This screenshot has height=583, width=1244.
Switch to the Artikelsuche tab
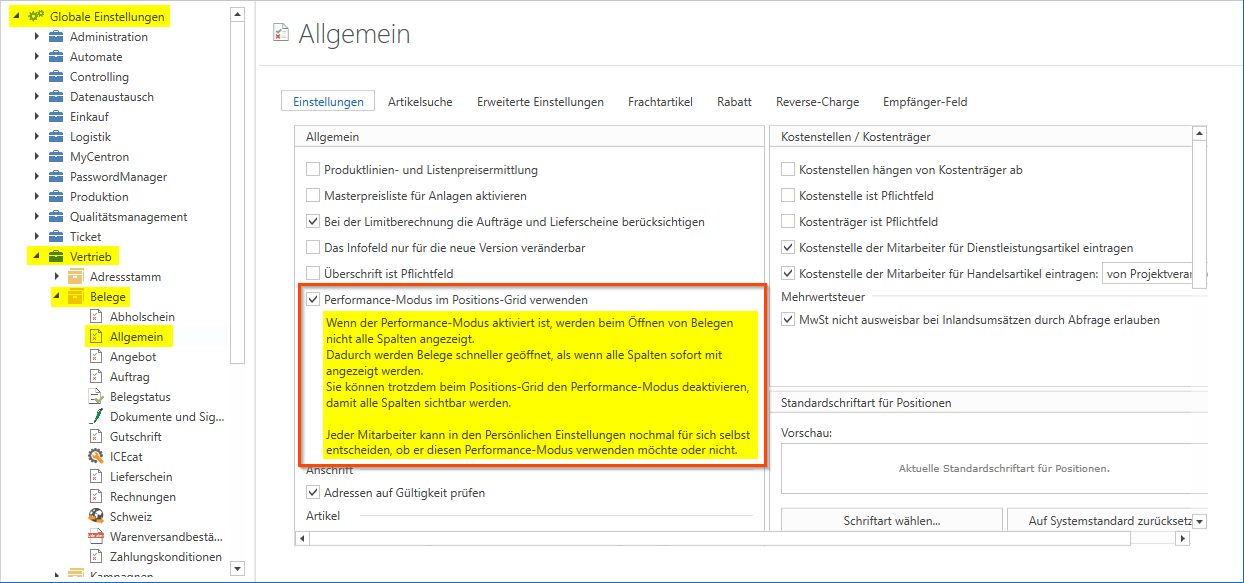point(420,102)
